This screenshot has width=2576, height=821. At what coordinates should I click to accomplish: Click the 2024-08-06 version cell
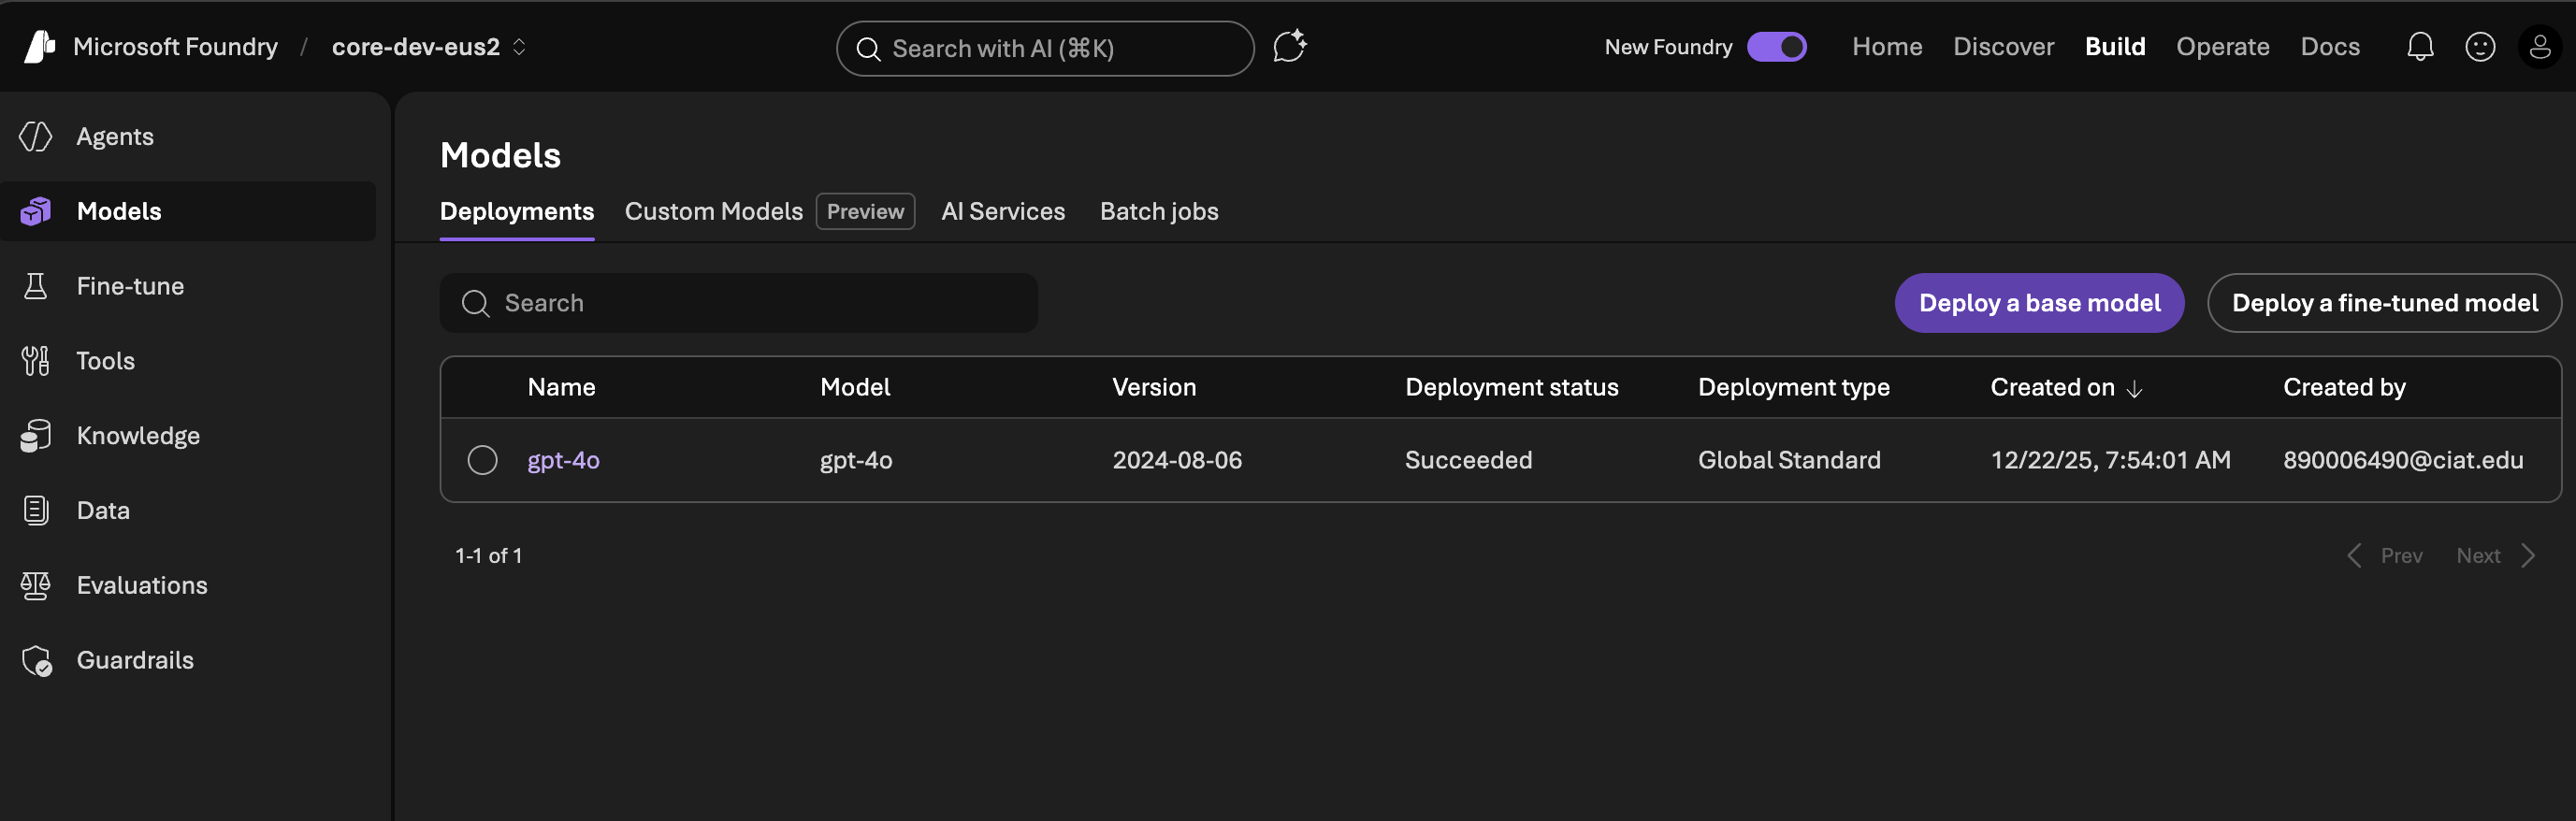tap(1177, 460)
